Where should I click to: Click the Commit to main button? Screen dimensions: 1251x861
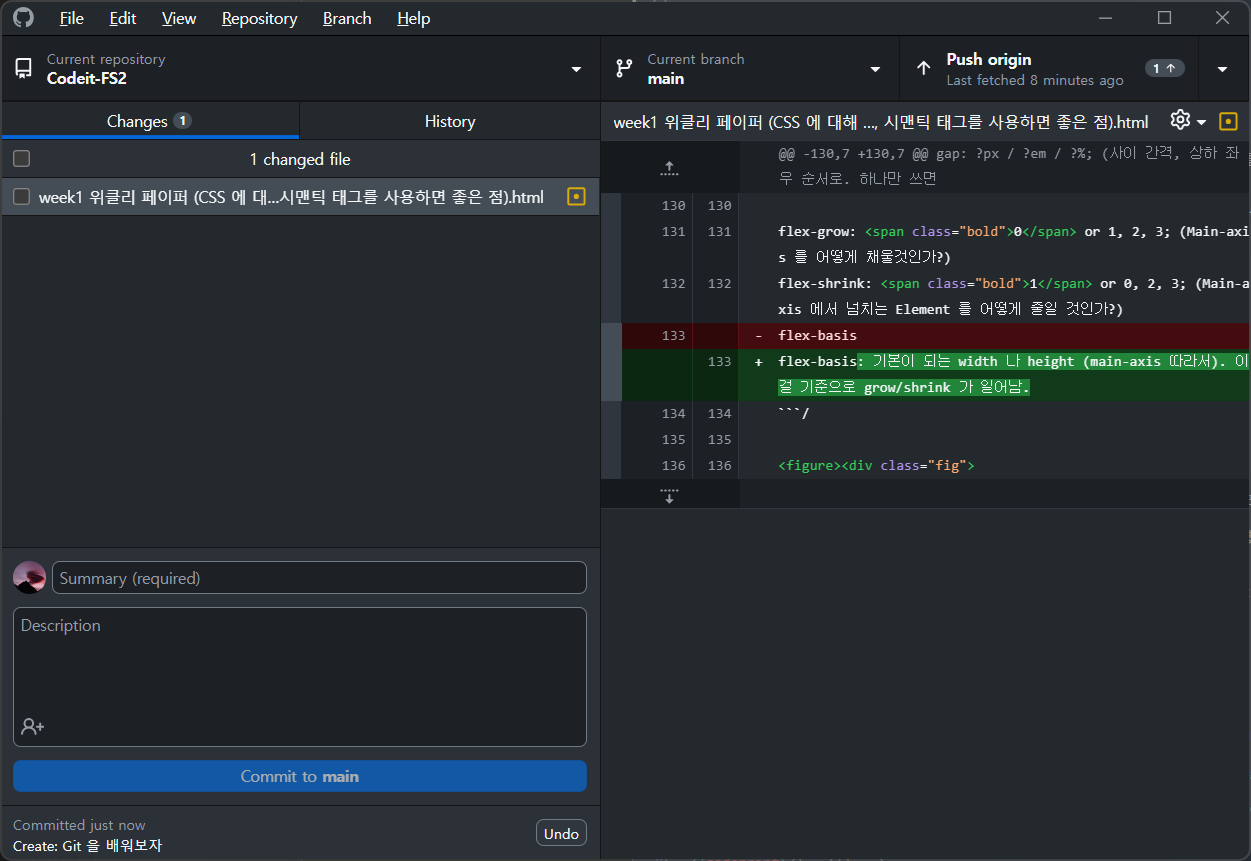click(300, 776)
